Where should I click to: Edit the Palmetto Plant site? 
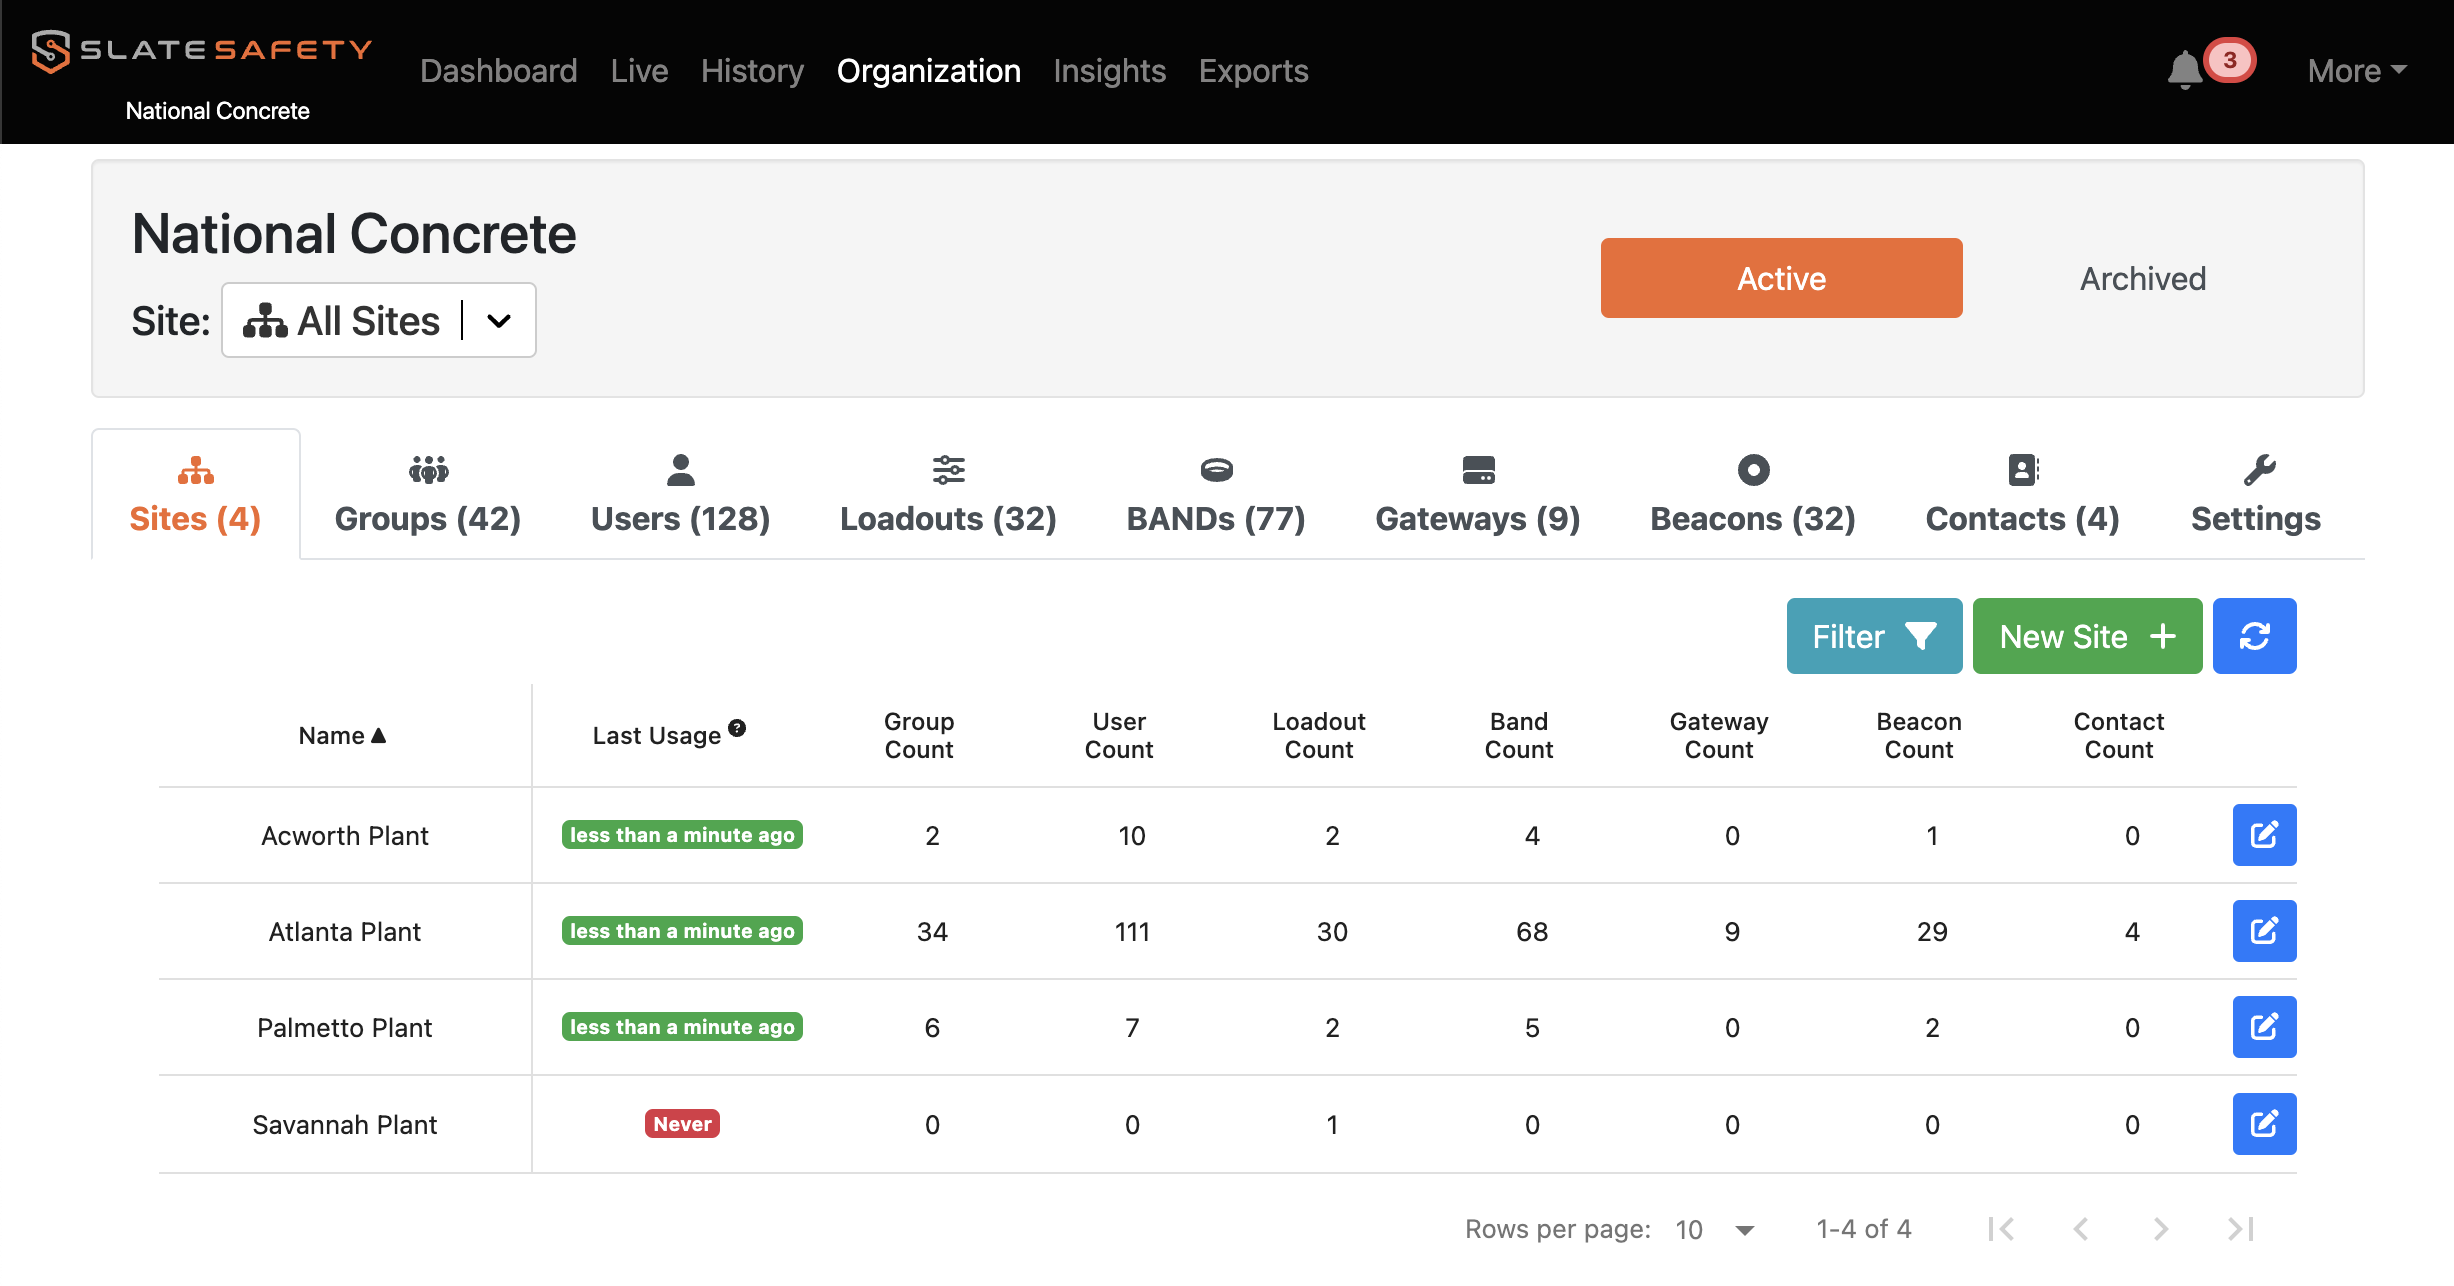(2264, 1027)
